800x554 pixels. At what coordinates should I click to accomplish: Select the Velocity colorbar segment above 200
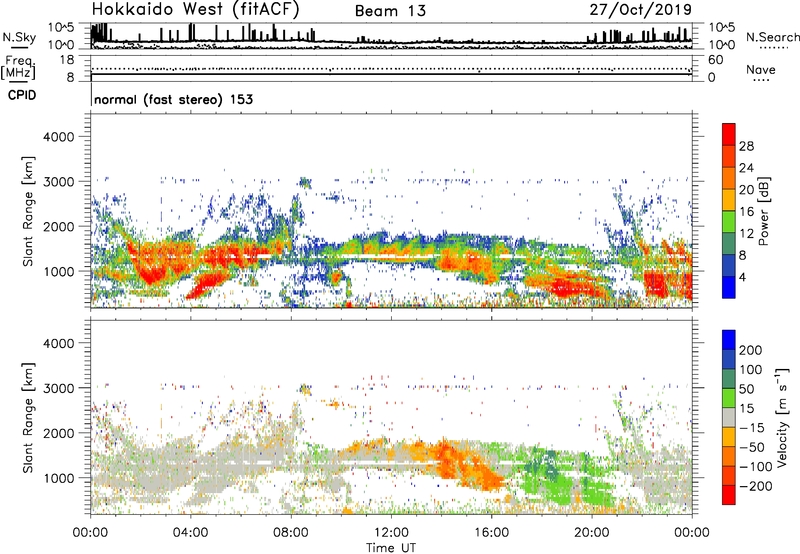click(729, 340)
